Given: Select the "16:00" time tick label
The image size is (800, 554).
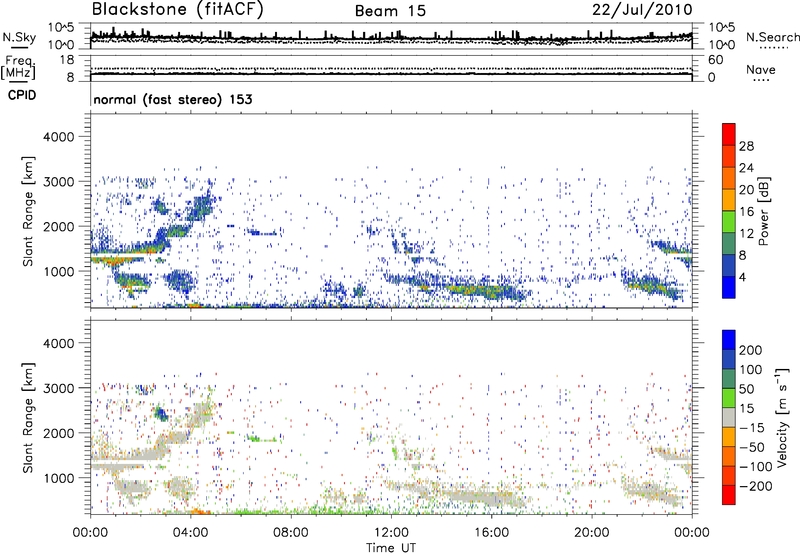Looking at the screenshot, I should [491, 533].
